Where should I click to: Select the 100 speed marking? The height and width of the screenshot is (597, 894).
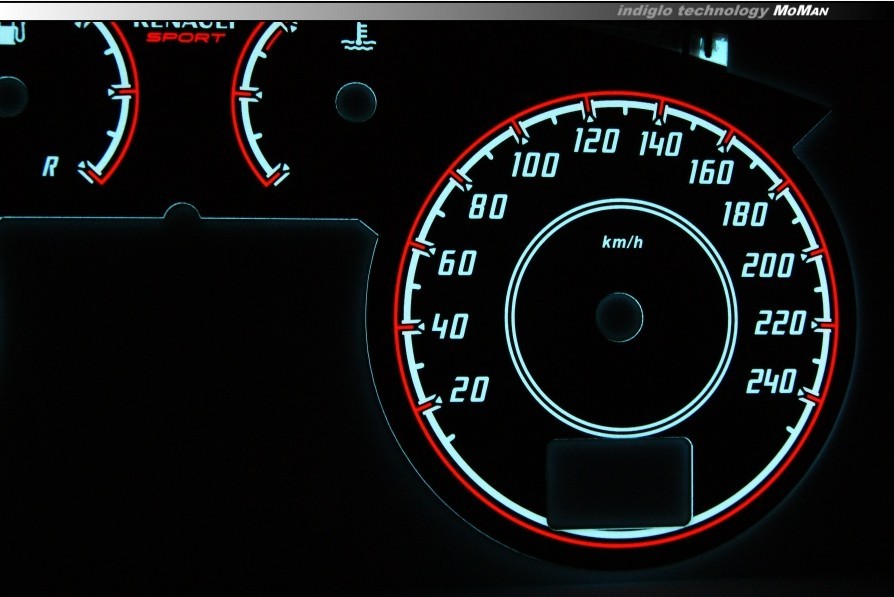coord(534,165)
